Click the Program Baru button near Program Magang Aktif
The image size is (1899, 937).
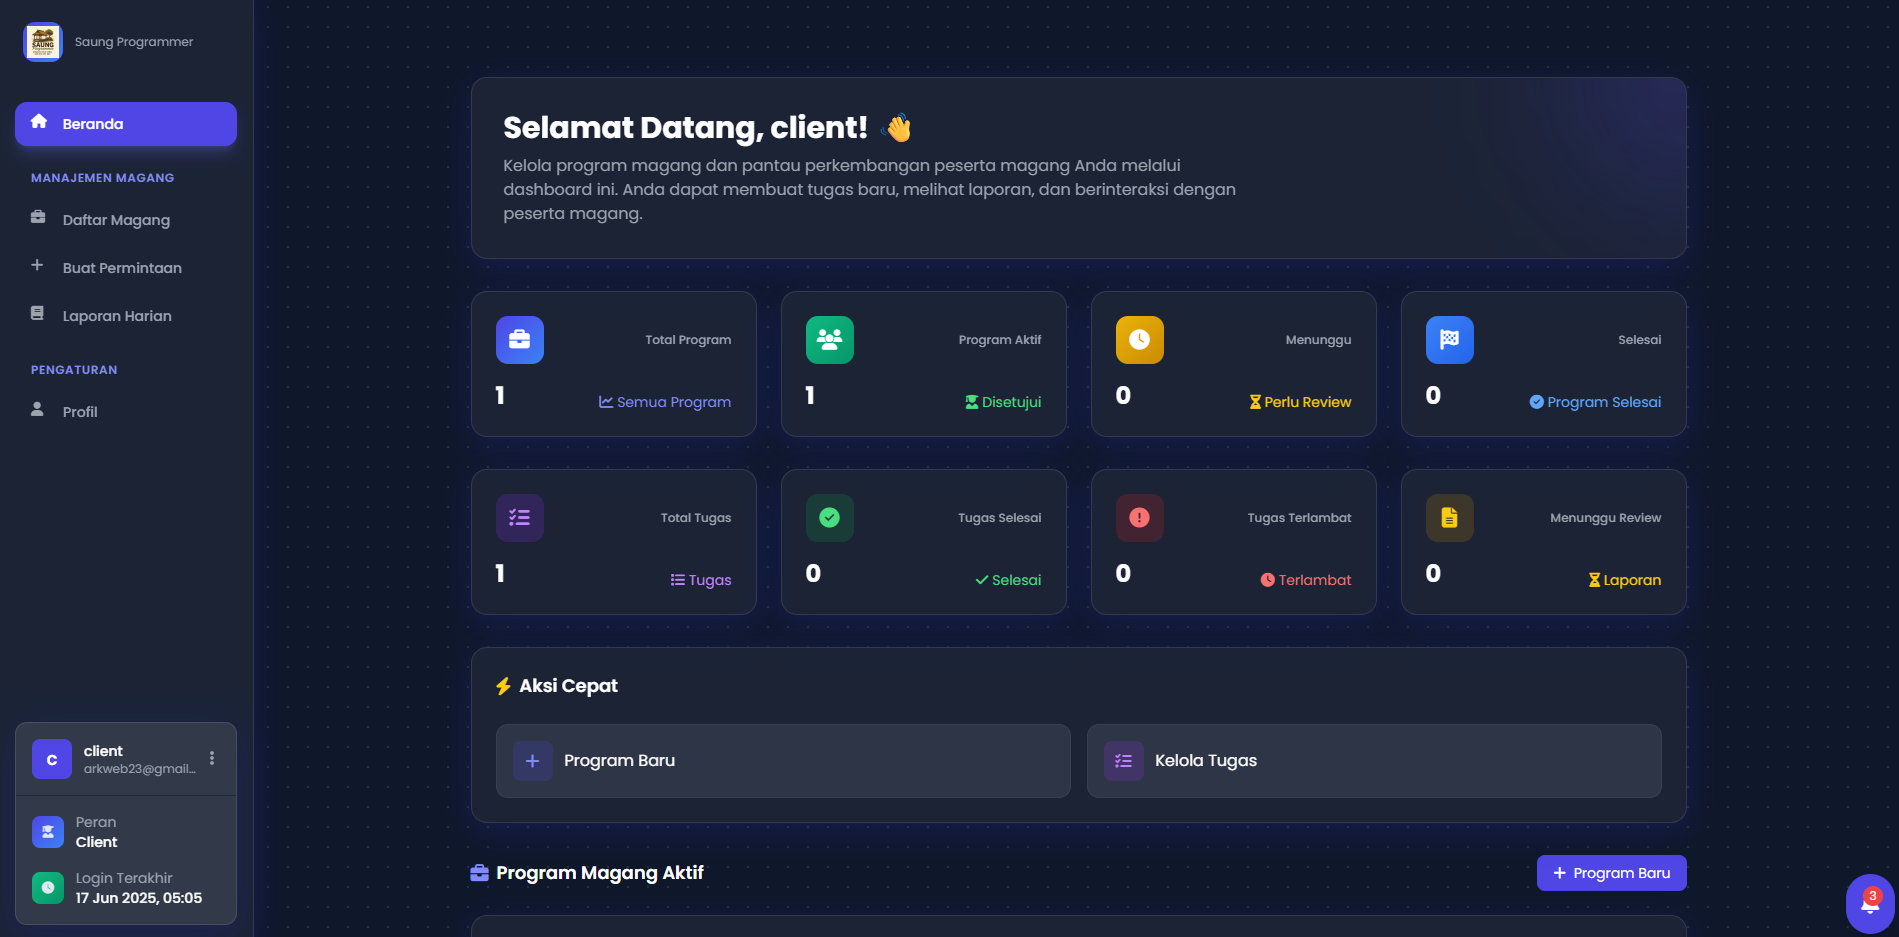(x=1610, y=872)
